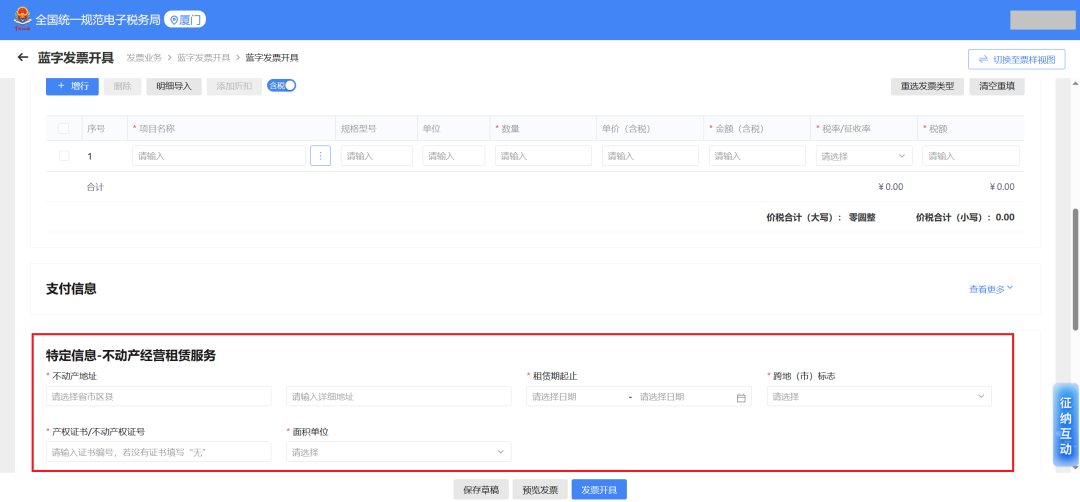Click 切换至票样视图 button
The image size is (1080, 502).
1017,59
